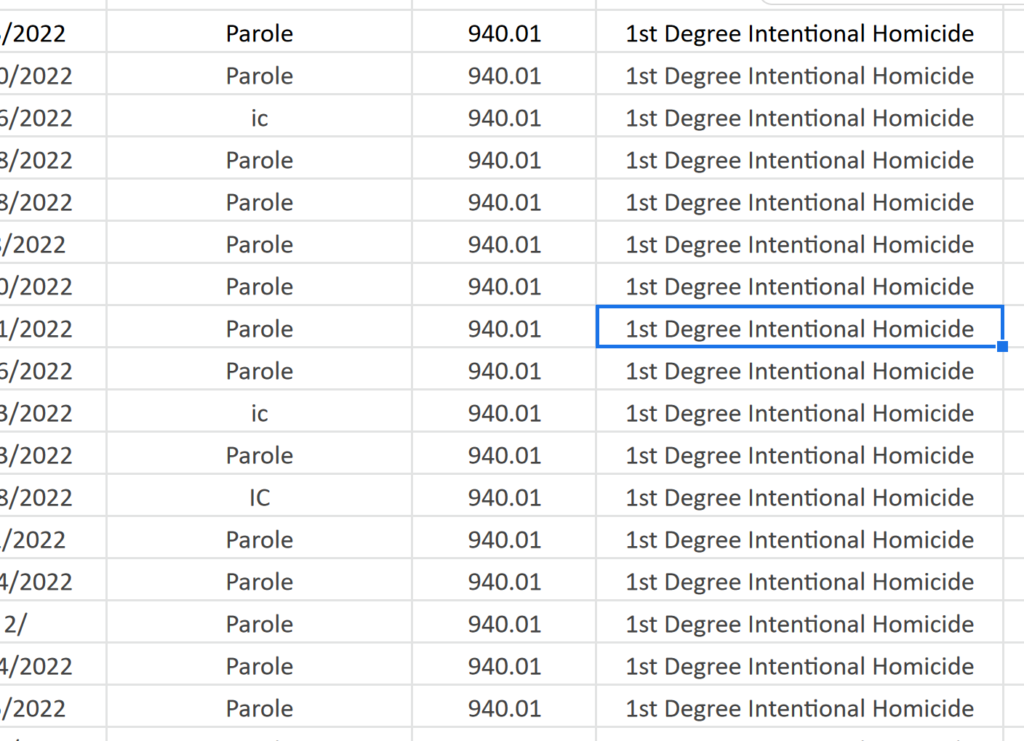Screen dimensions: 1024x741
Task: Click the blue-outlined Homicide cell
Action: (x=799, y=329)
